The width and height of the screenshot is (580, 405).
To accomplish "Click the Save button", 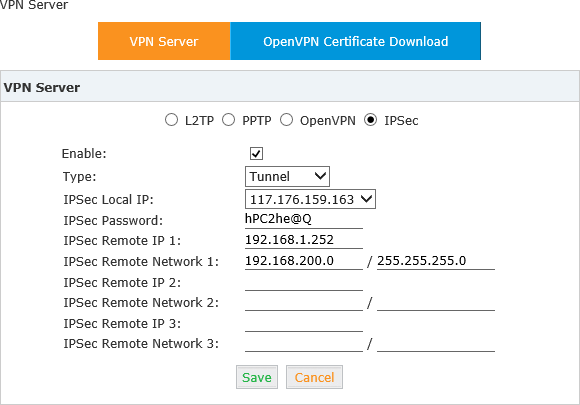I will (257, 377).
